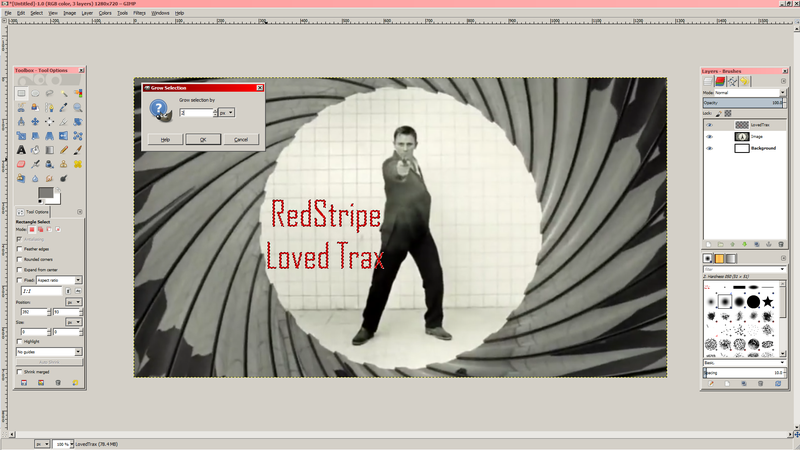Click Help in Grow Selection dialog
800x450 pixels.
coord(165,139)
